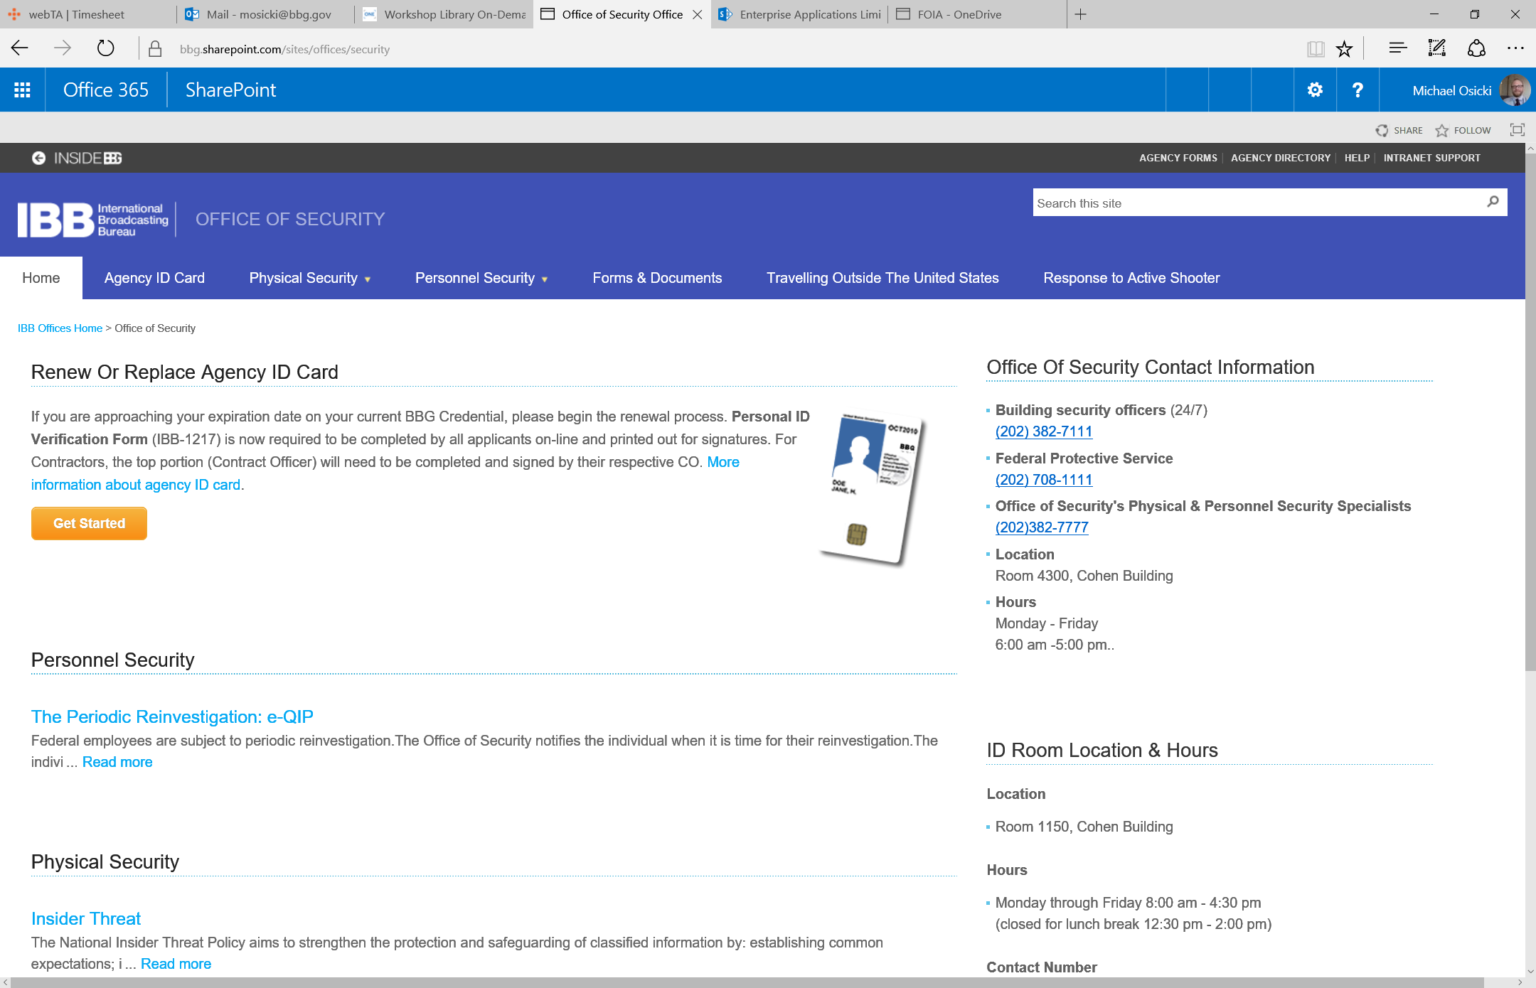Click the site search magnifier icon
1536x988 pixels.
pyautogui.click(x=1493, y=202)
